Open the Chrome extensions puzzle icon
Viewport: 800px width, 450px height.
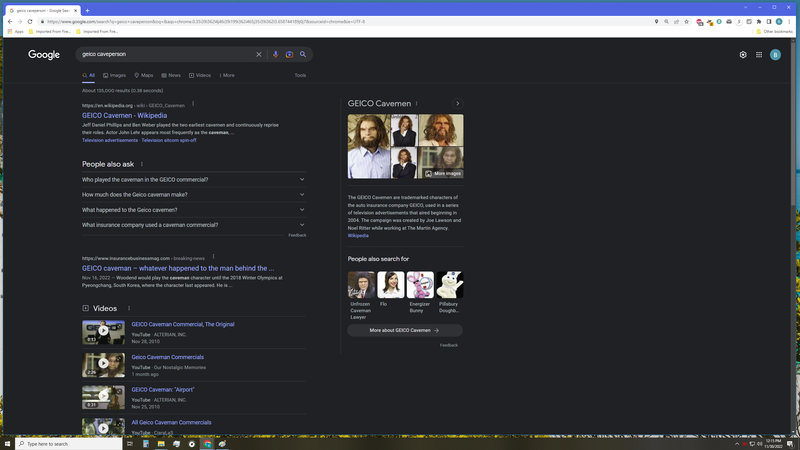759,21
